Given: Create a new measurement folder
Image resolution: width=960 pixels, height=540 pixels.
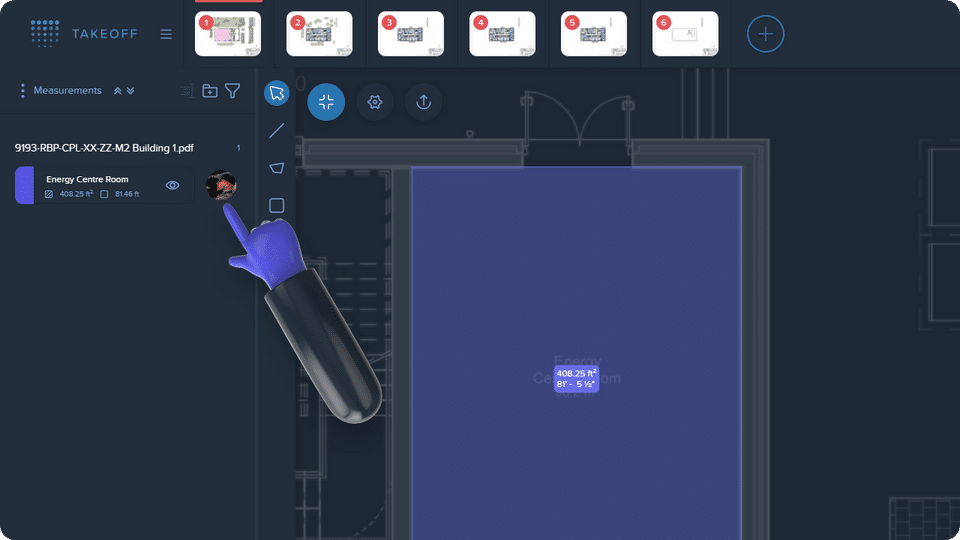Looking at the screenshot, I should click(x=210, y=91).
